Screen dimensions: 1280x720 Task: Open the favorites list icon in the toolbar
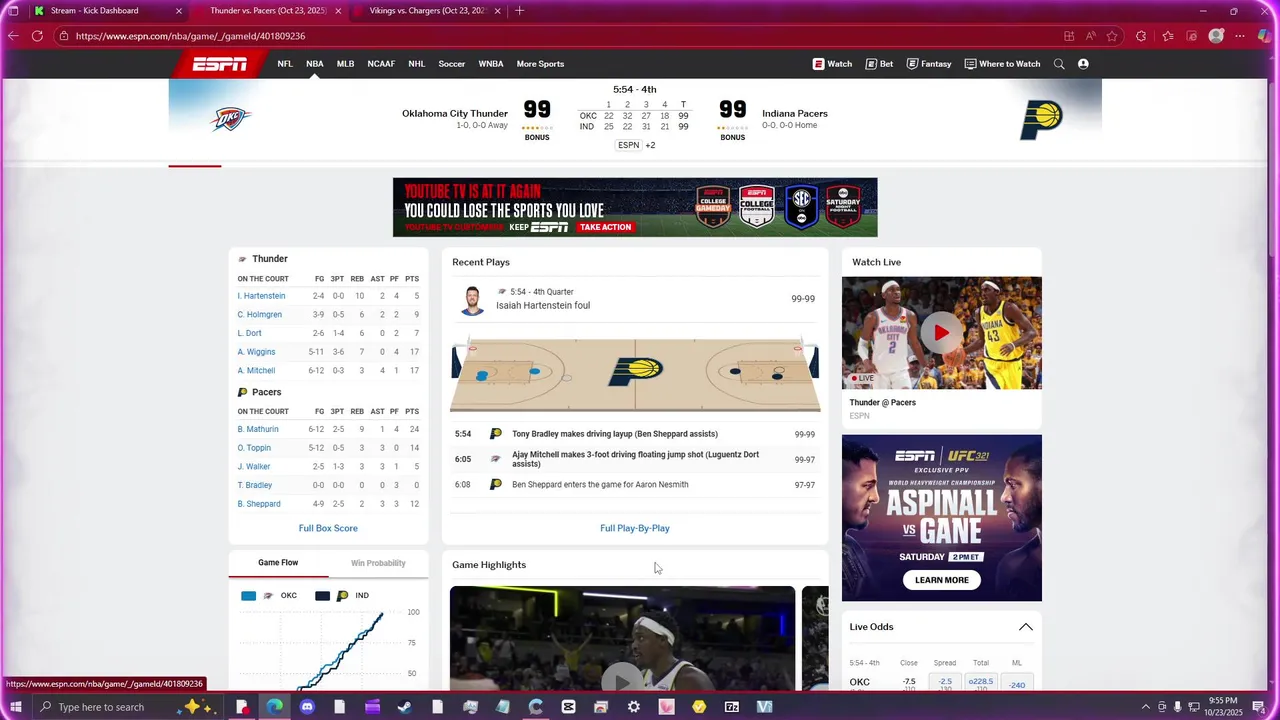click(x=1167, y=36)
